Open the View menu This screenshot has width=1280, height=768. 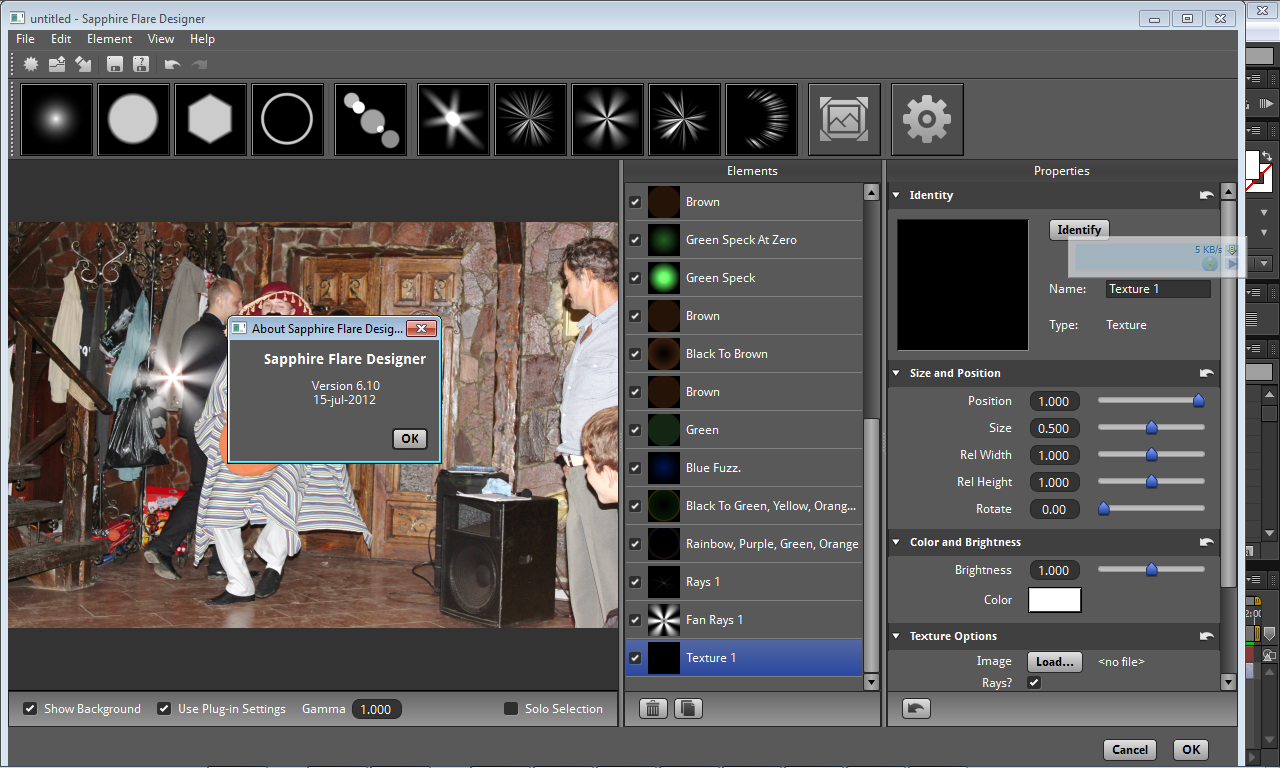tap(161, 39)
